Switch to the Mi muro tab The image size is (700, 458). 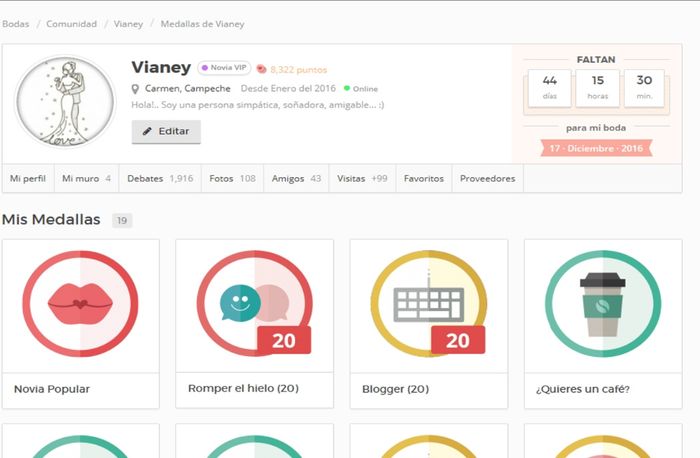tap(85, 178)
